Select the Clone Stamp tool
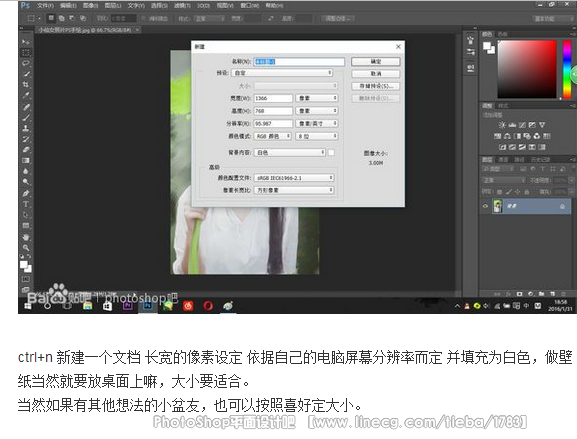Screen dimensions: 577x439 [x=25, y=128]
